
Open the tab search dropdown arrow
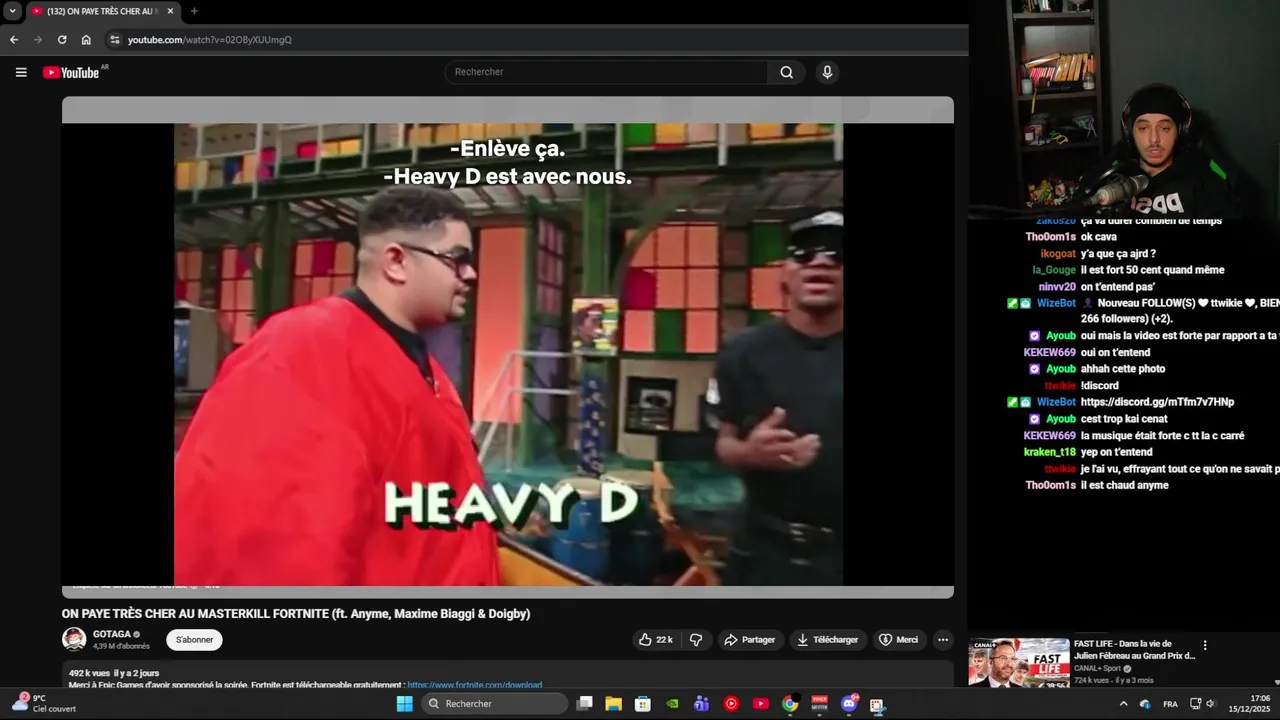(12, 11)
